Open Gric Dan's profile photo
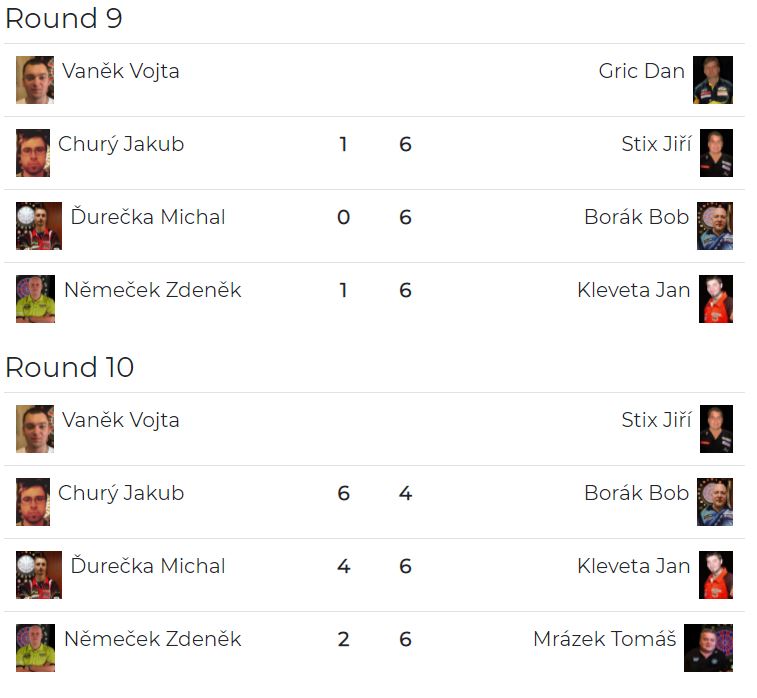Viewport: 757px width, 698px height. 713,80
